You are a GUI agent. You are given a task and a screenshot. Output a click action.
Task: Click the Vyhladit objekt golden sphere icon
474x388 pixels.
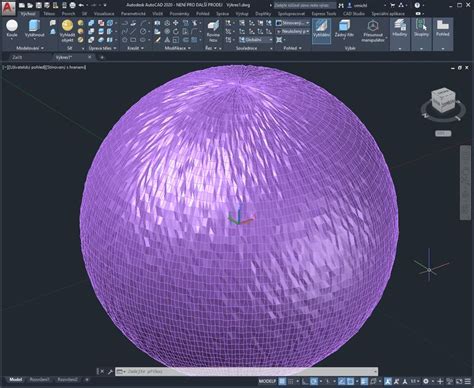pyautogui.click(x=67, y=25)
